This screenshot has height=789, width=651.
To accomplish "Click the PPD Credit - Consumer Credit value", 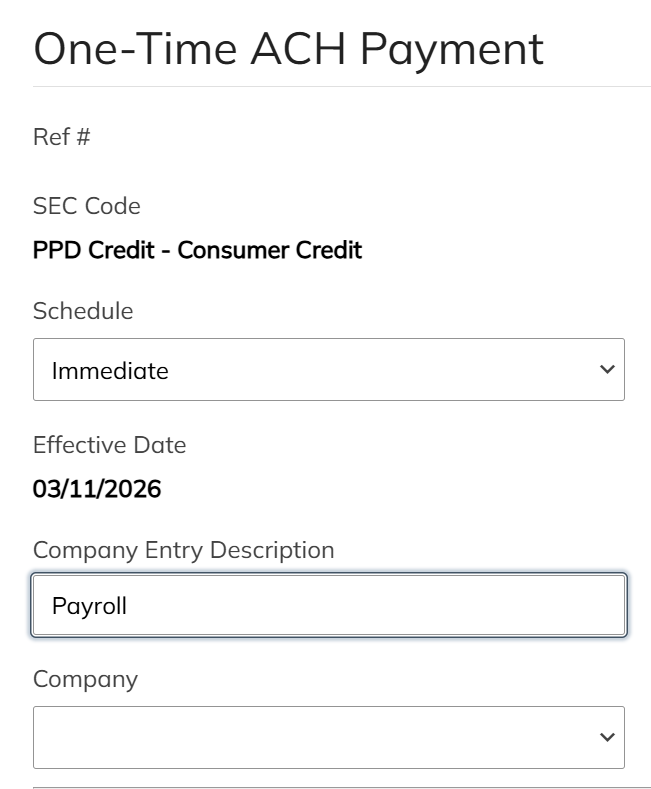I will click(197, 250).
